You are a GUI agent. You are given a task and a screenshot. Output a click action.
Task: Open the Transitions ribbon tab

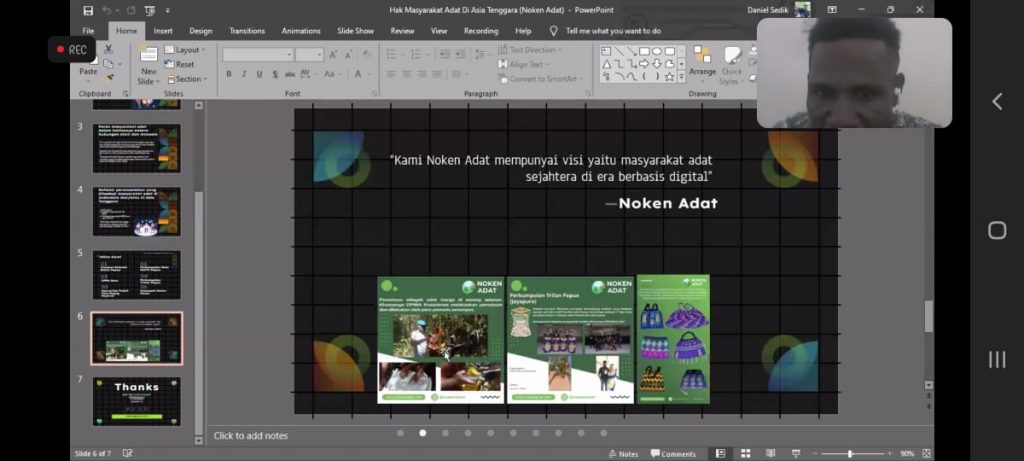point(246,31)
